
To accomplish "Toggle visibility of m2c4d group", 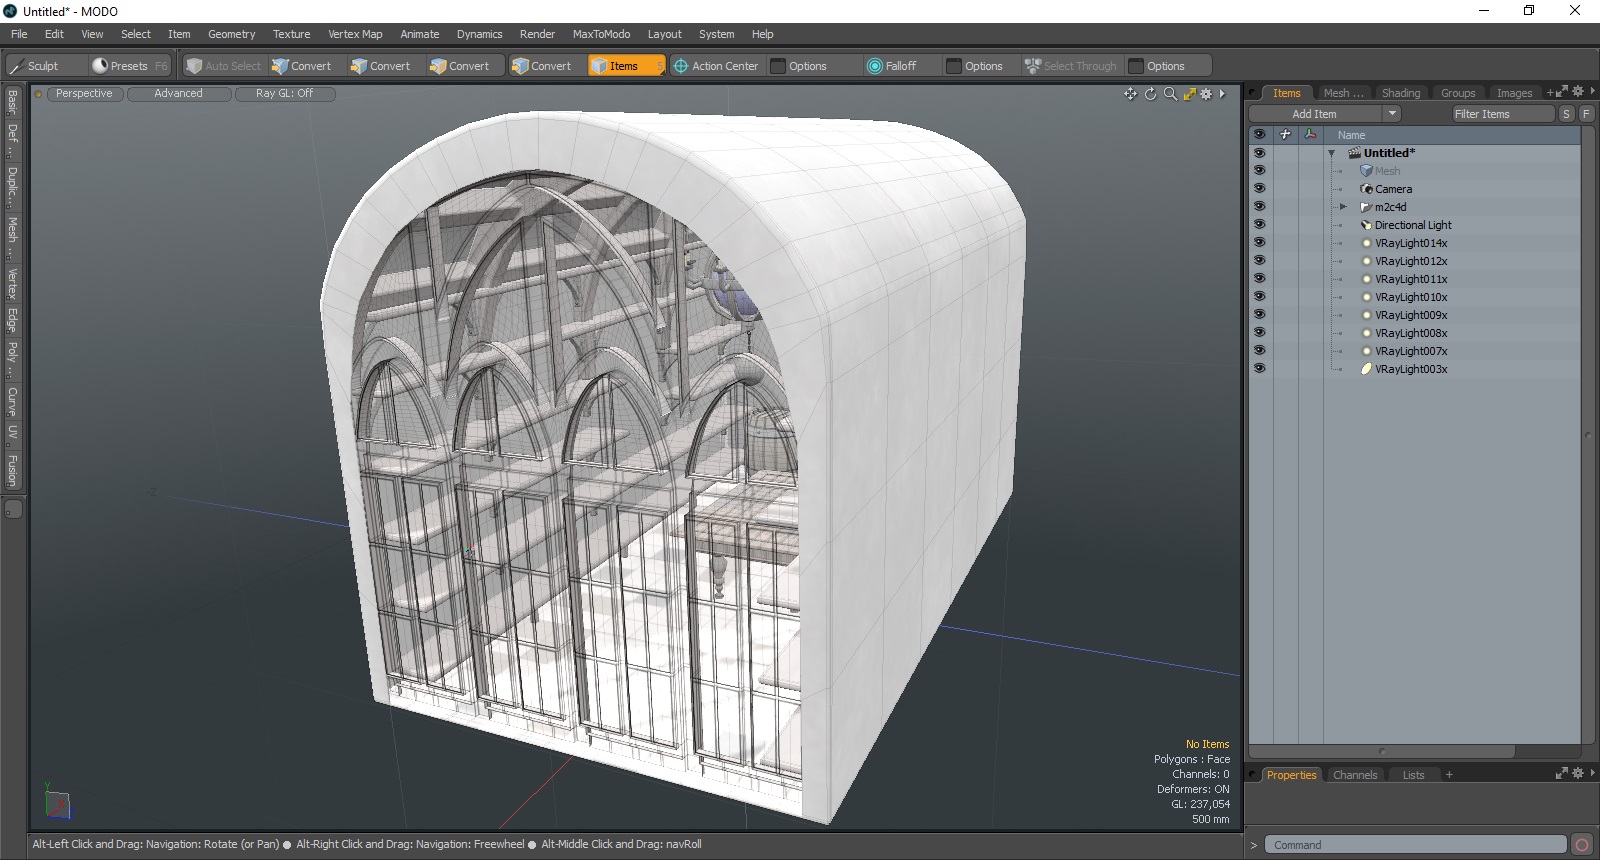I will point(1259,207).
